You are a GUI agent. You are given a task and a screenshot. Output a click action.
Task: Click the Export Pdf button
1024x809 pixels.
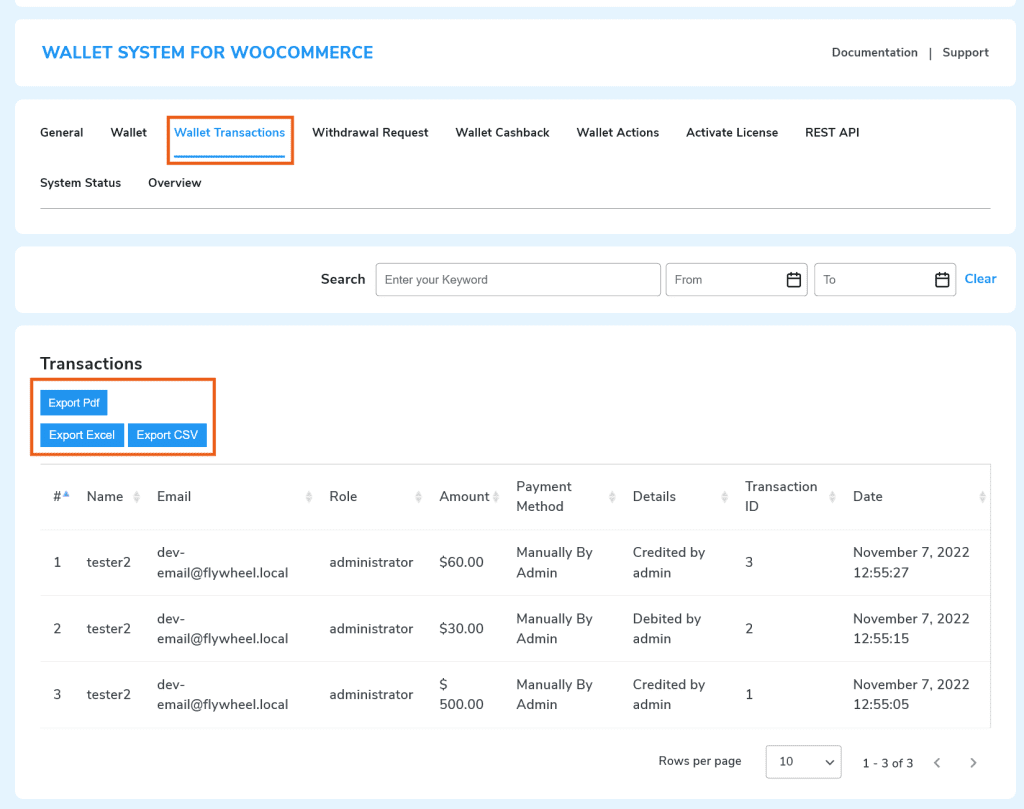(x=73, y=403)
